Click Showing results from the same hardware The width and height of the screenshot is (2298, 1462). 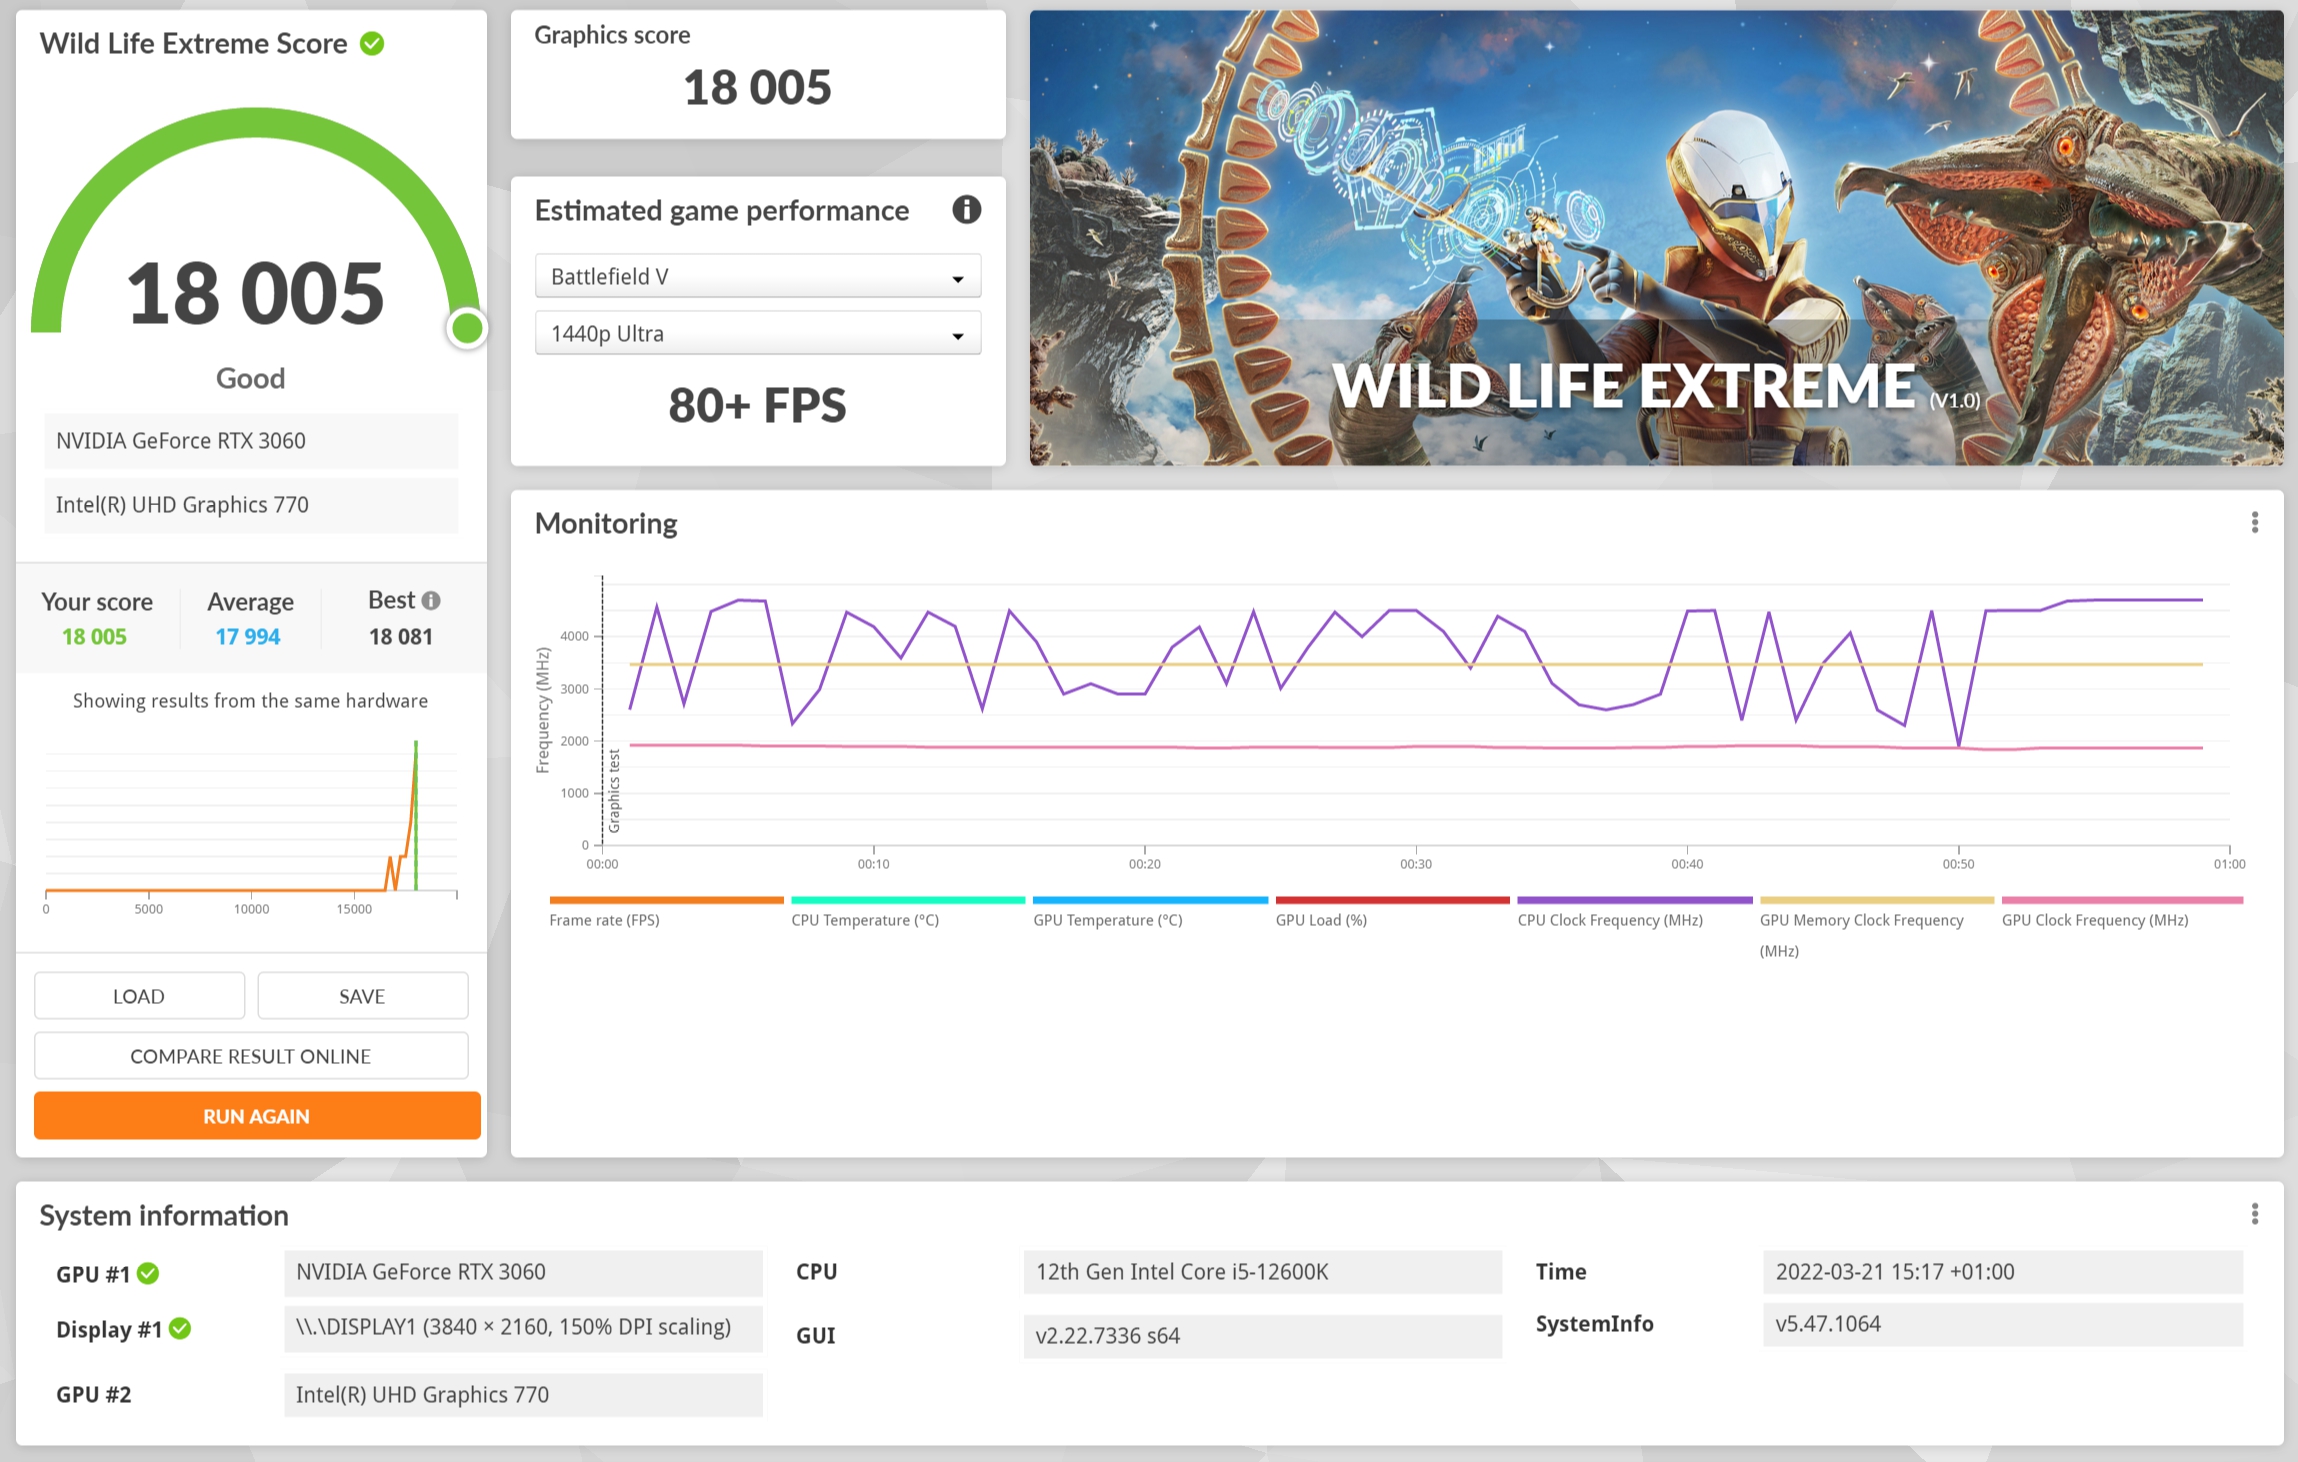click(x=250, y=701)
